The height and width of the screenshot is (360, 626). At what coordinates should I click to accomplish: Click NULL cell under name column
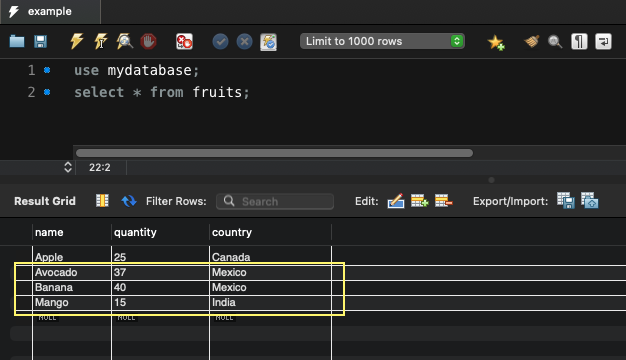(48, 318)
